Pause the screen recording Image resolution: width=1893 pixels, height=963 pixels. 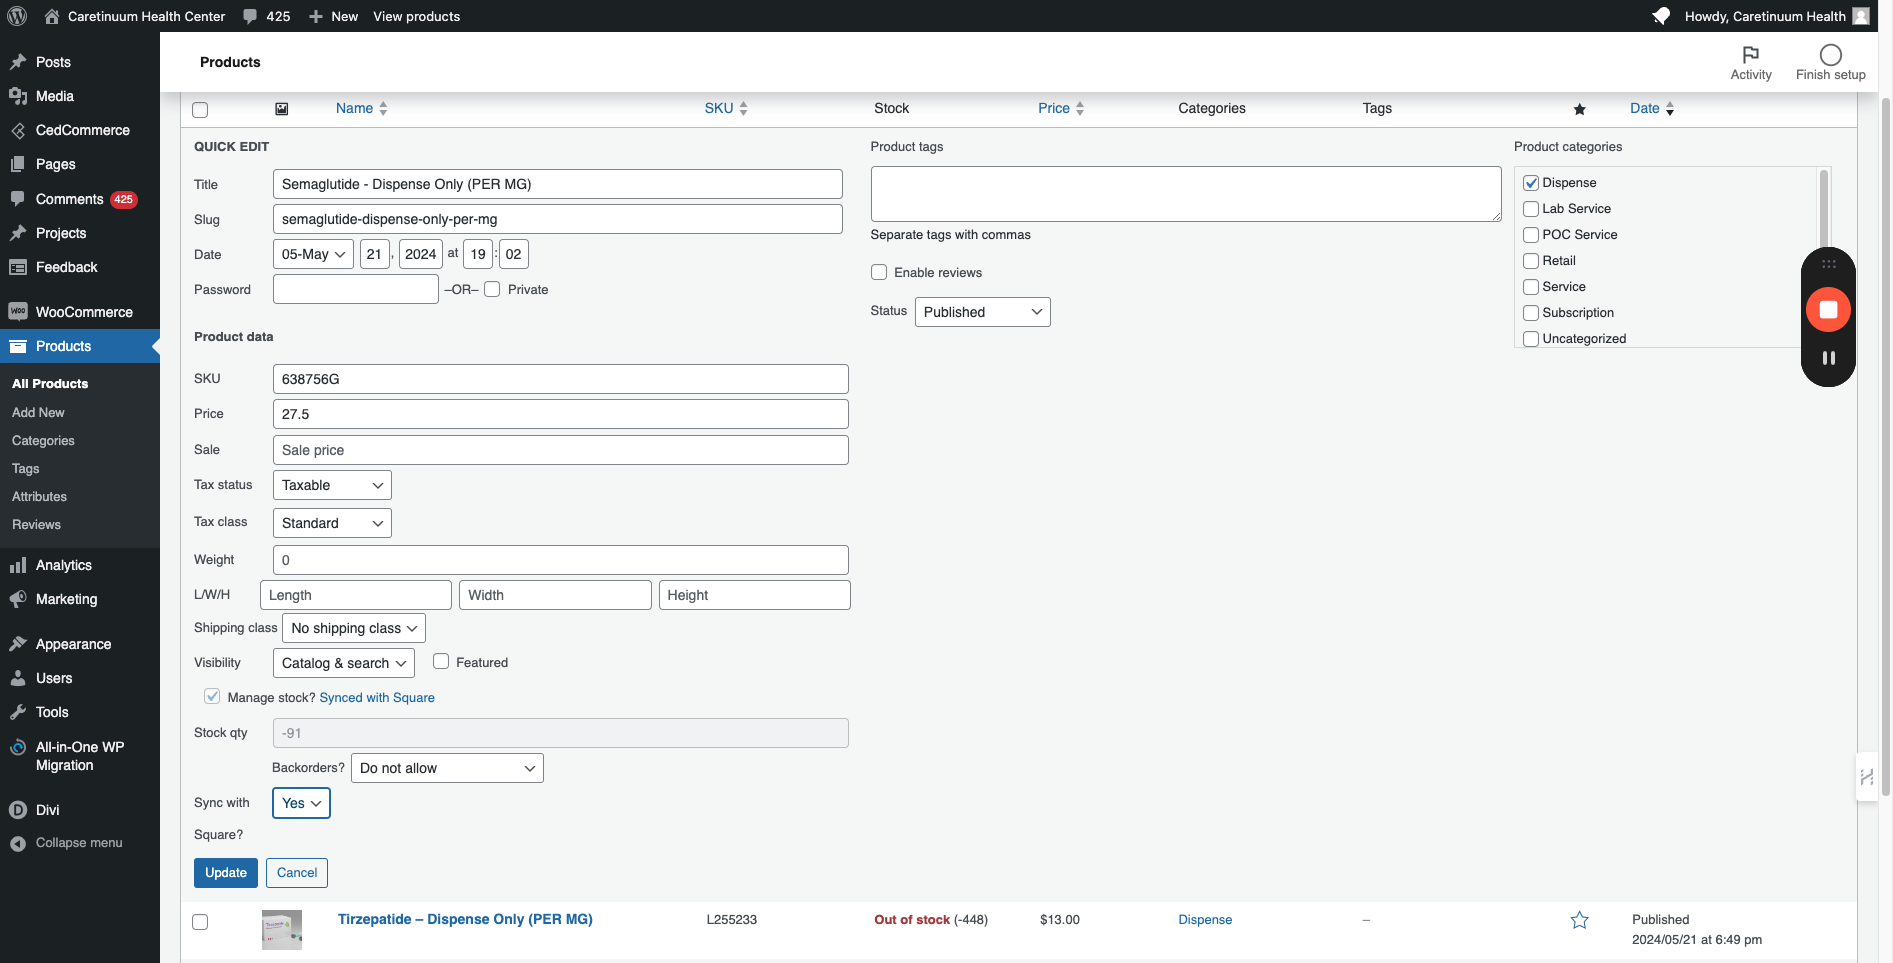[1828, 358]
